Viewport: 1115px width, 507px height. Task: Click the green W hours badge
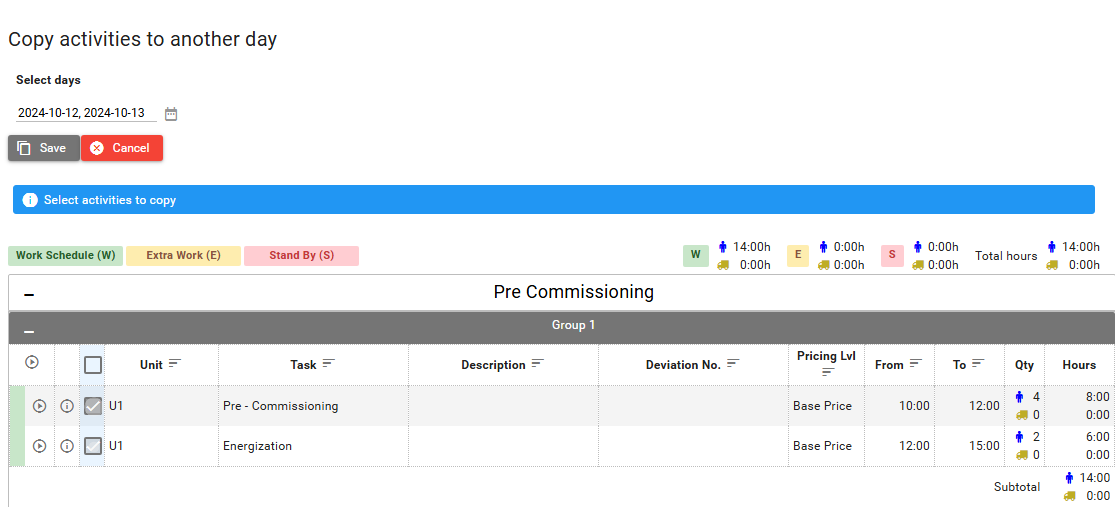tap(696, 255)
